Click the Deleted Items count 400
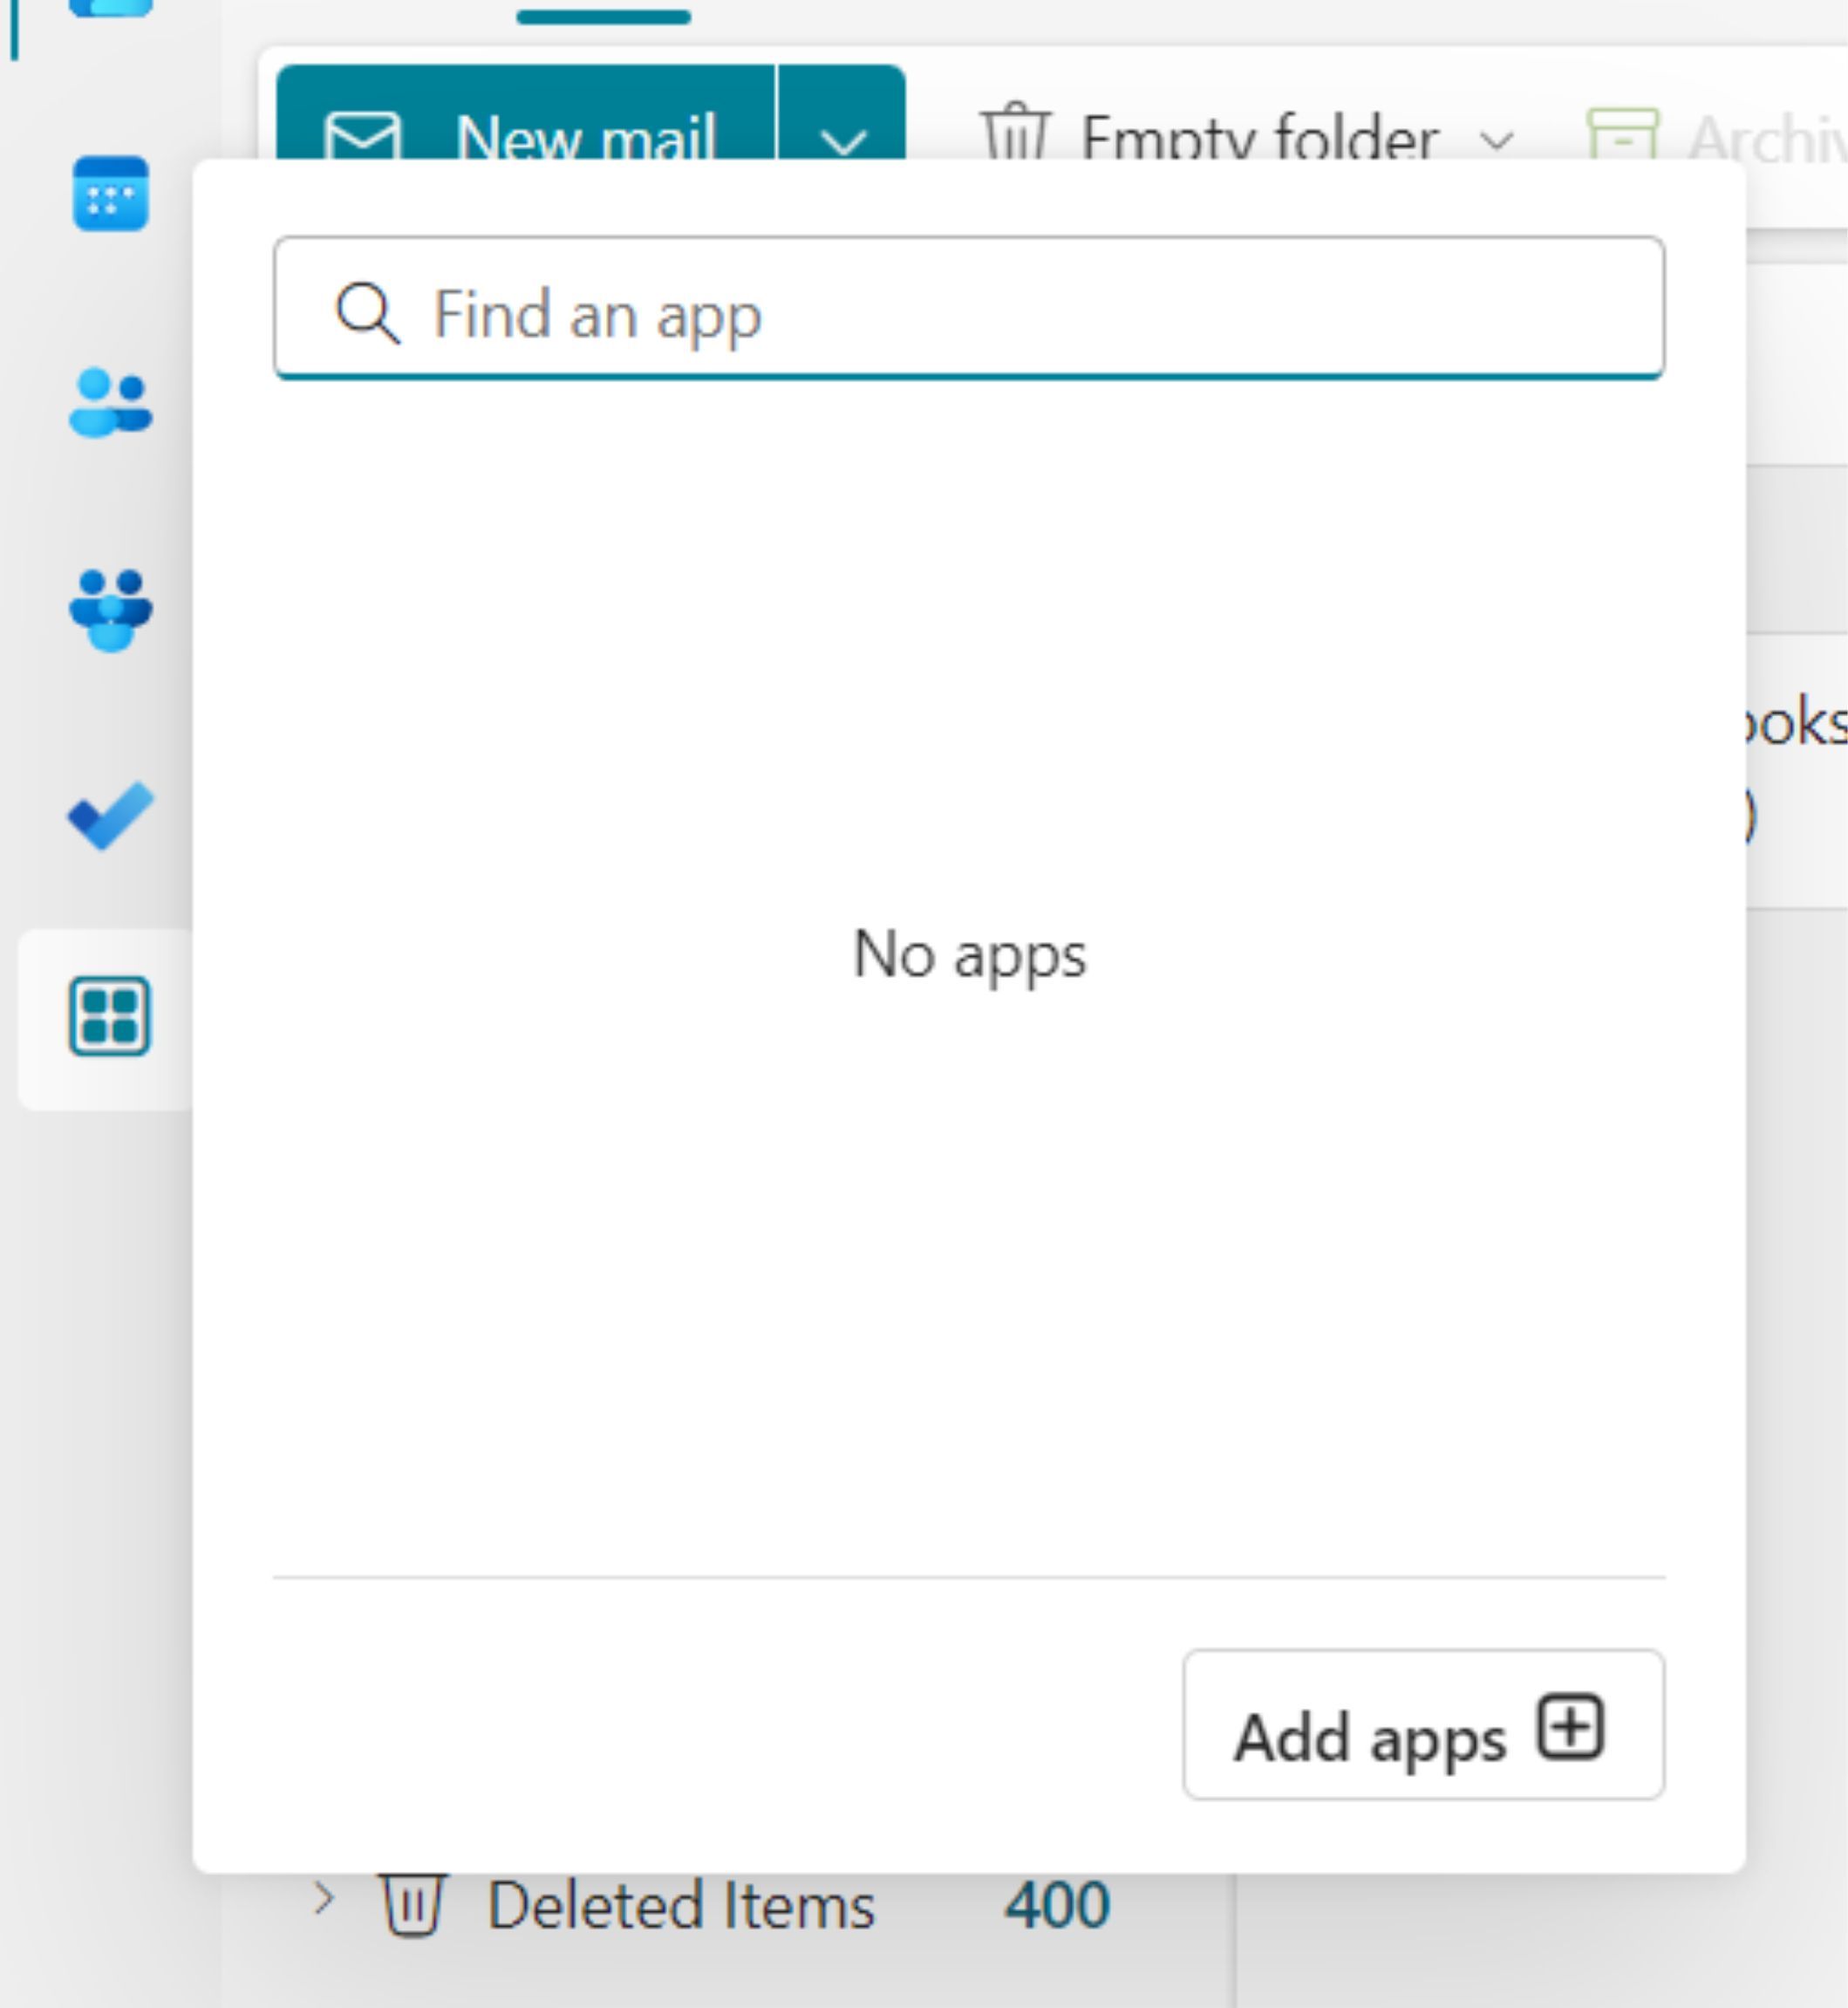The image size is (1848, 2008). [x=1057, y=1904]
